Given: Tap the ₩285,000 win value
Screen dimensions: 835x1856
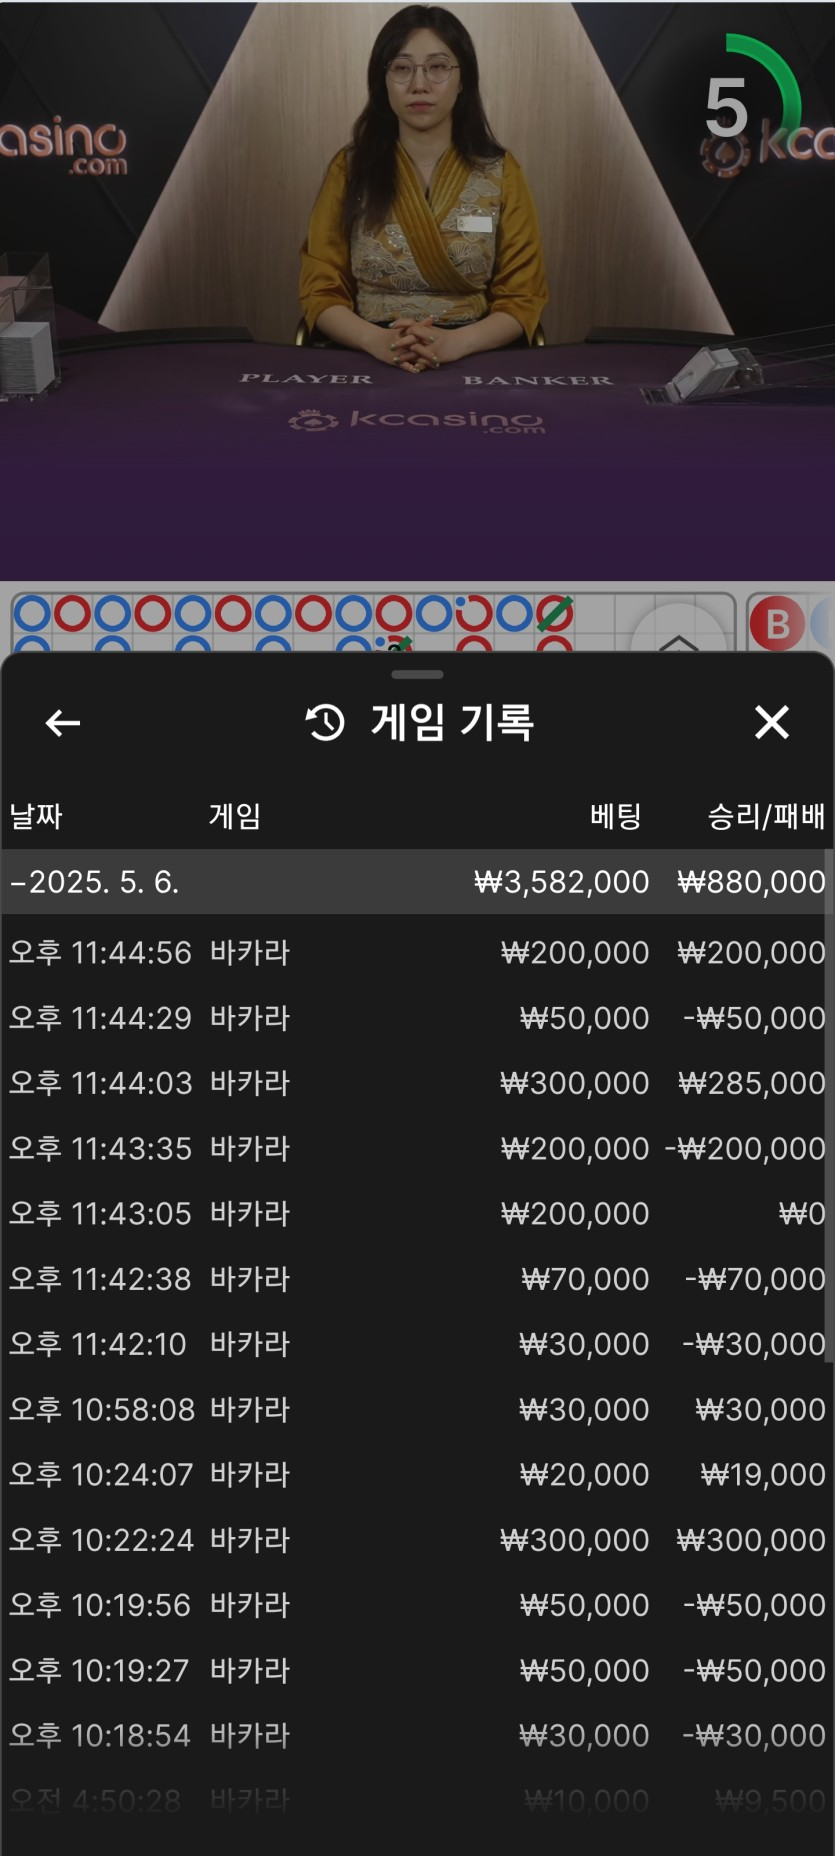Looking at the screenshot, I should click(x=751, y=1083).
